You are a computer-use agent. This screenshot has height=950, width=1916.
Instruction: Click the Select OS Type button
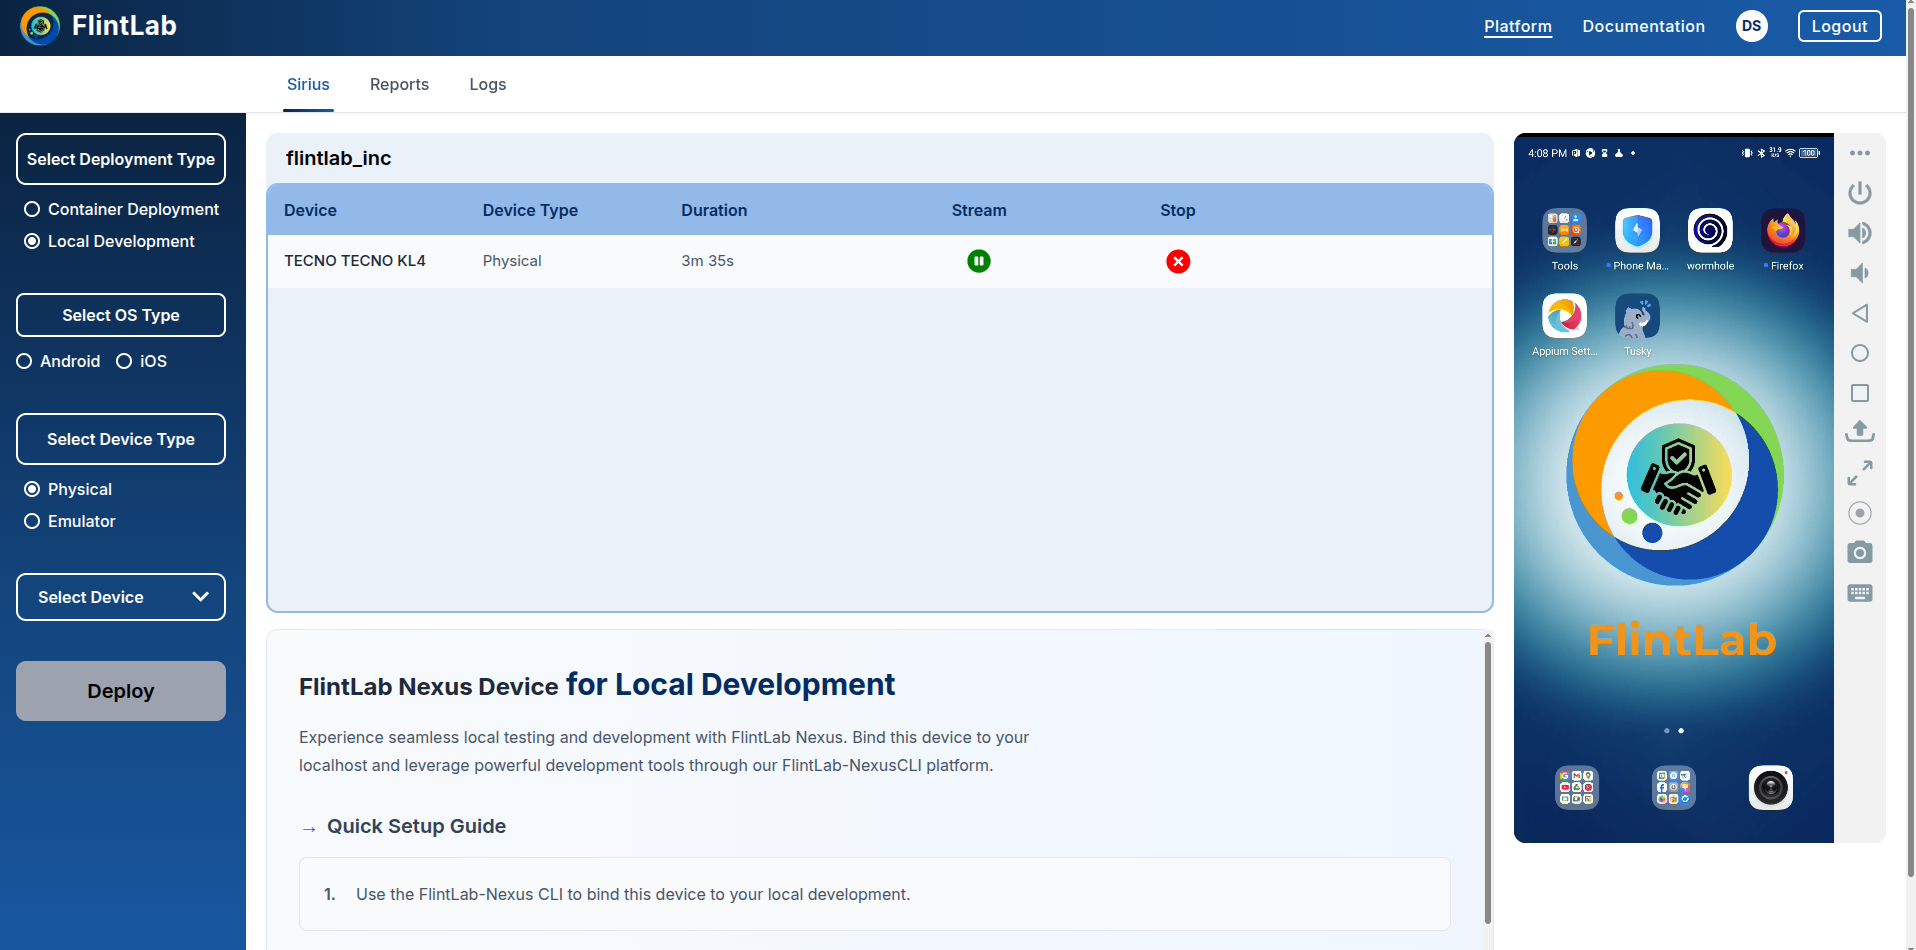pyautogui.click(x=121, y=315)
